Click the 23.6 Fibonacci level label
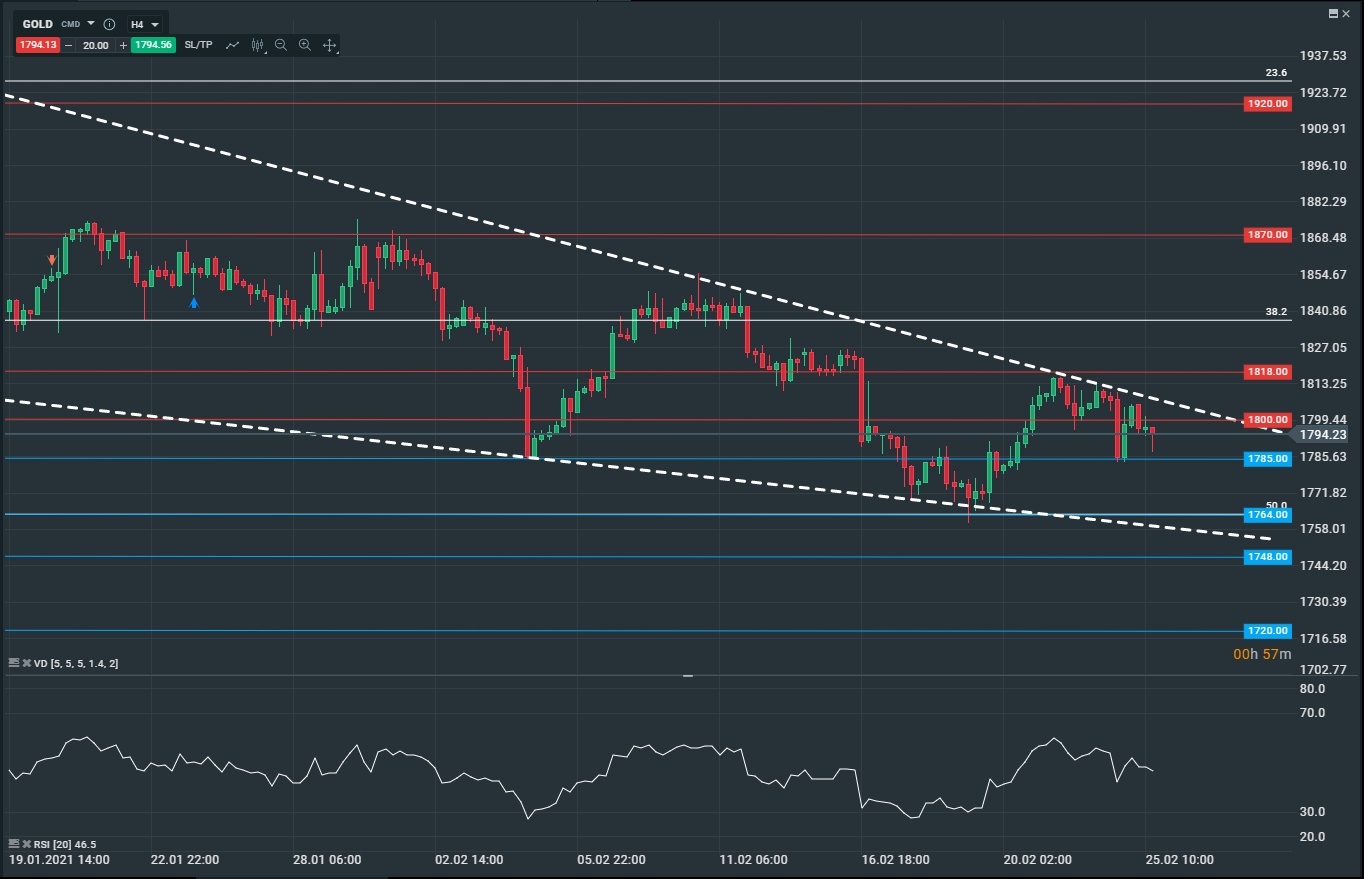This screenshot has width=1364, height=879. pos(1276,73)
